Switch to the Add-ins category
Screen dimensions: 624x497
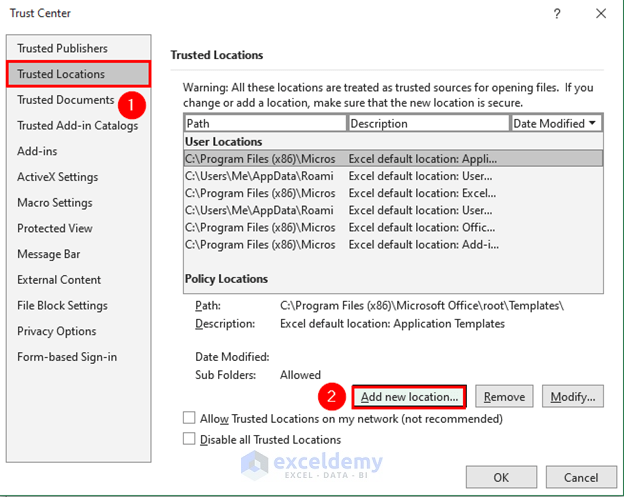point(78,151)
